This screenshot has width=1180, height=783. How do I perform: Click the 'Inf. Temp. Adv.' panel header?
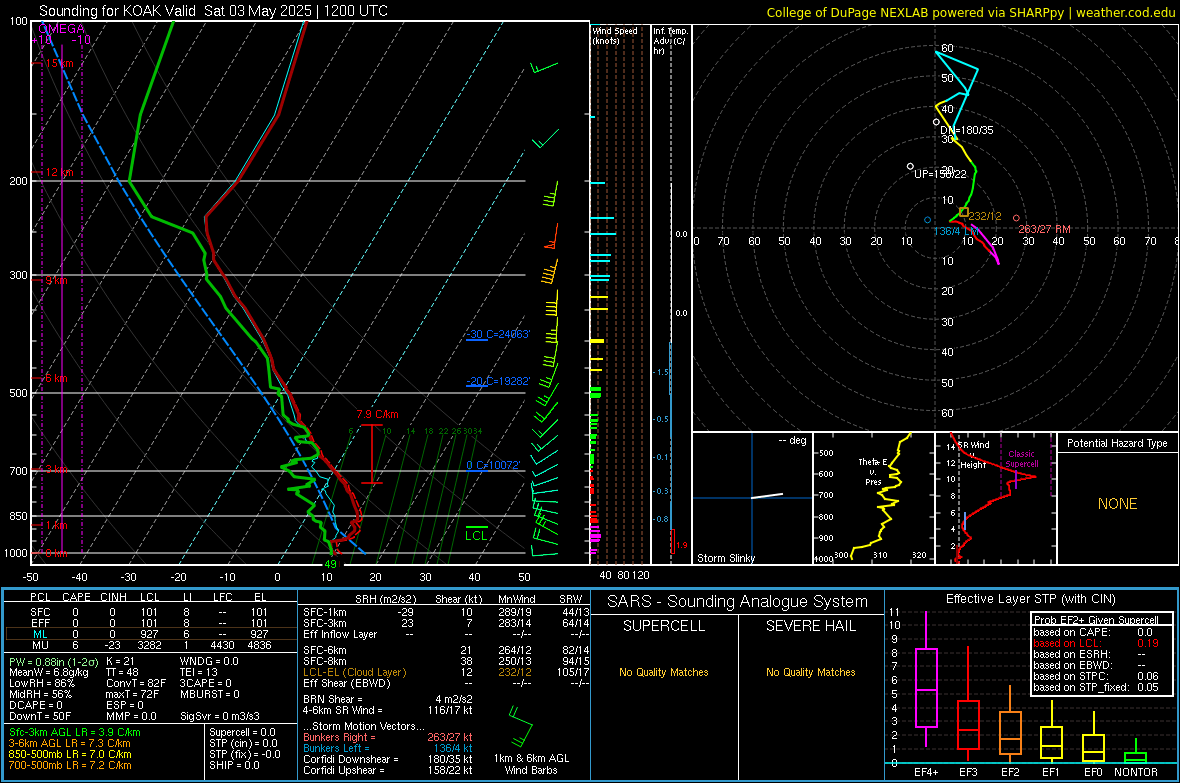670,41
